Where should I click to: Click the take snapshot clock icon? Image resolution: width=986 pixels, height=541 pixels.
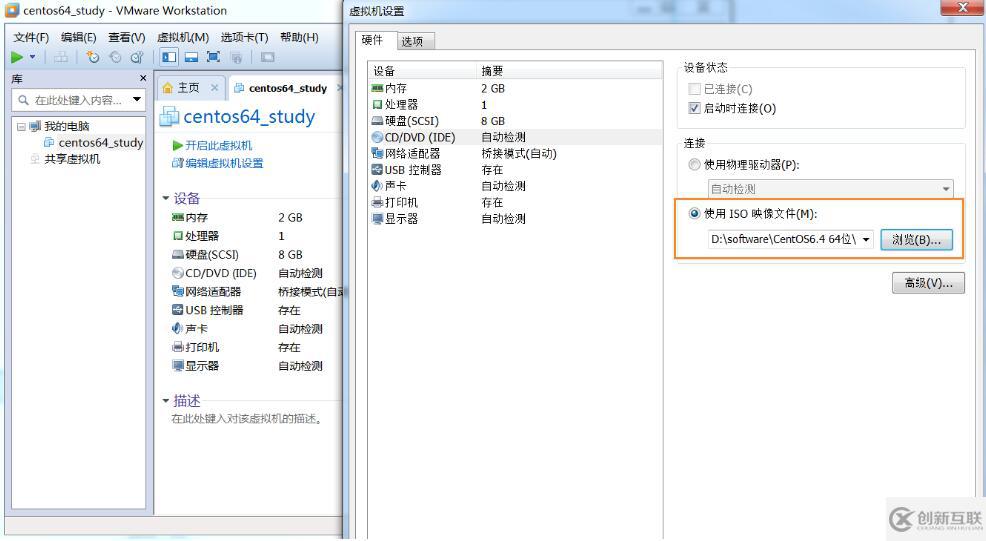click(x=93, y=57)
